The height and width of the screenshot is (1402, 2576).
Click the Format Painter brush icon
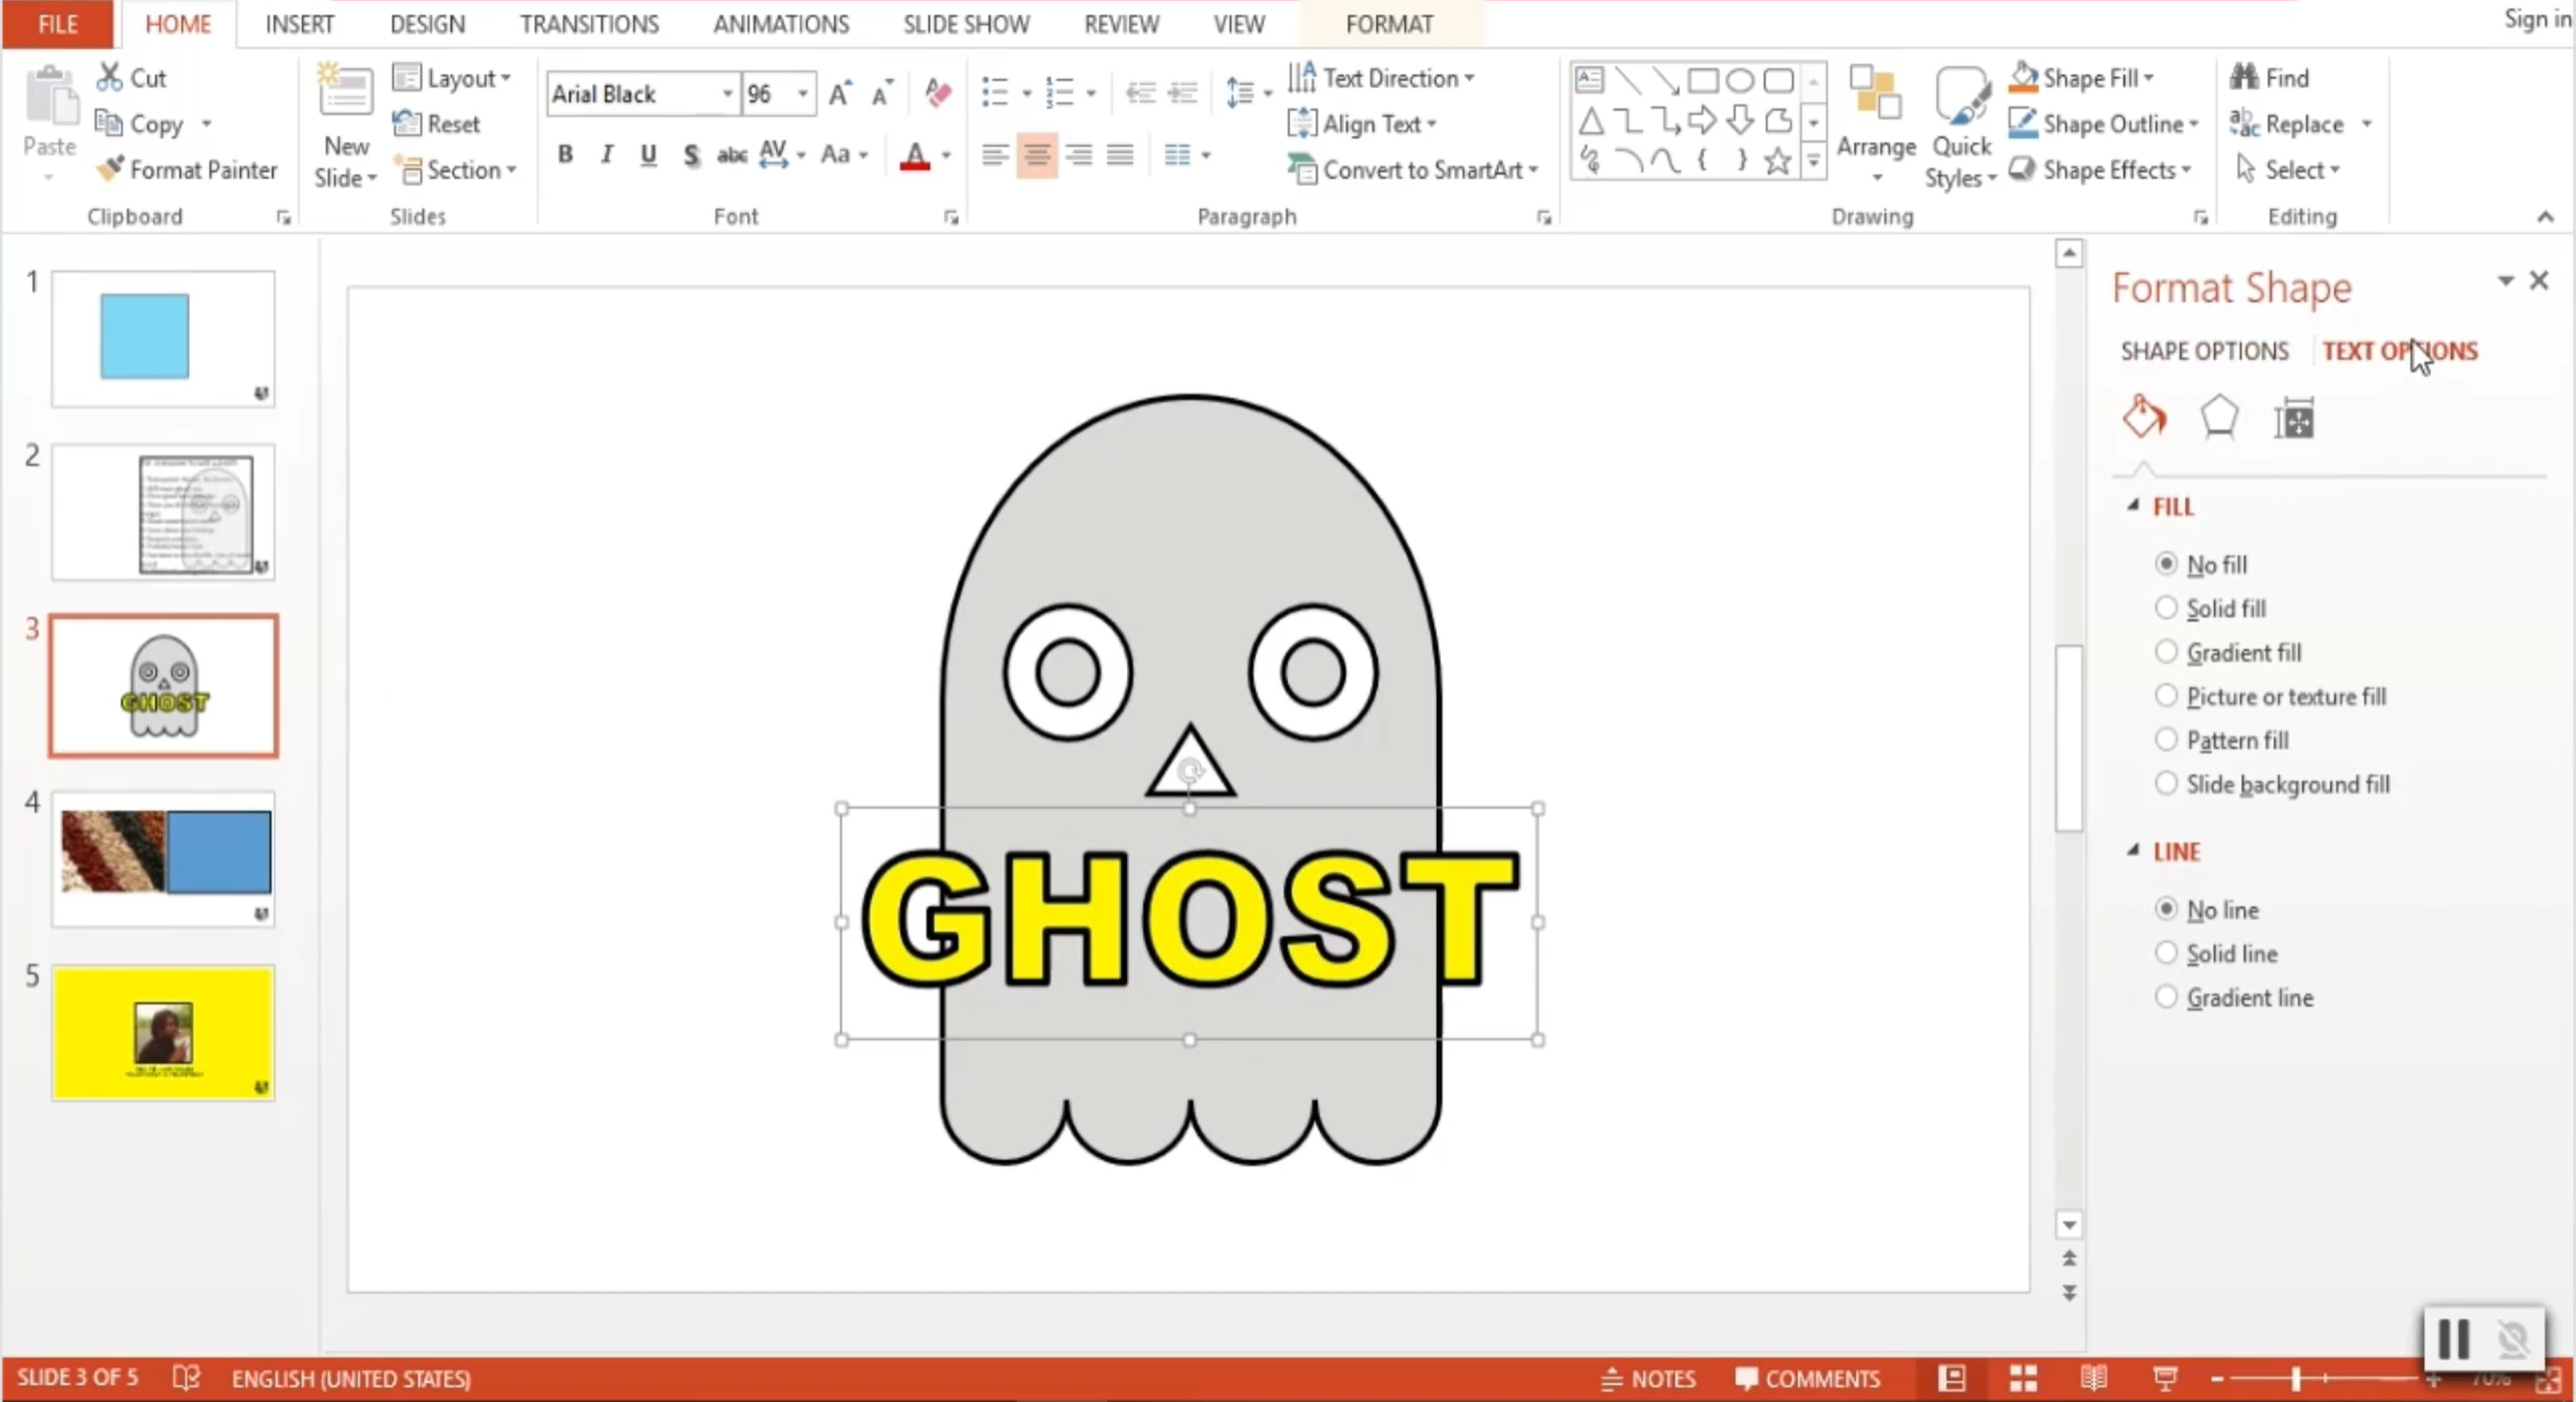[110, 169]
